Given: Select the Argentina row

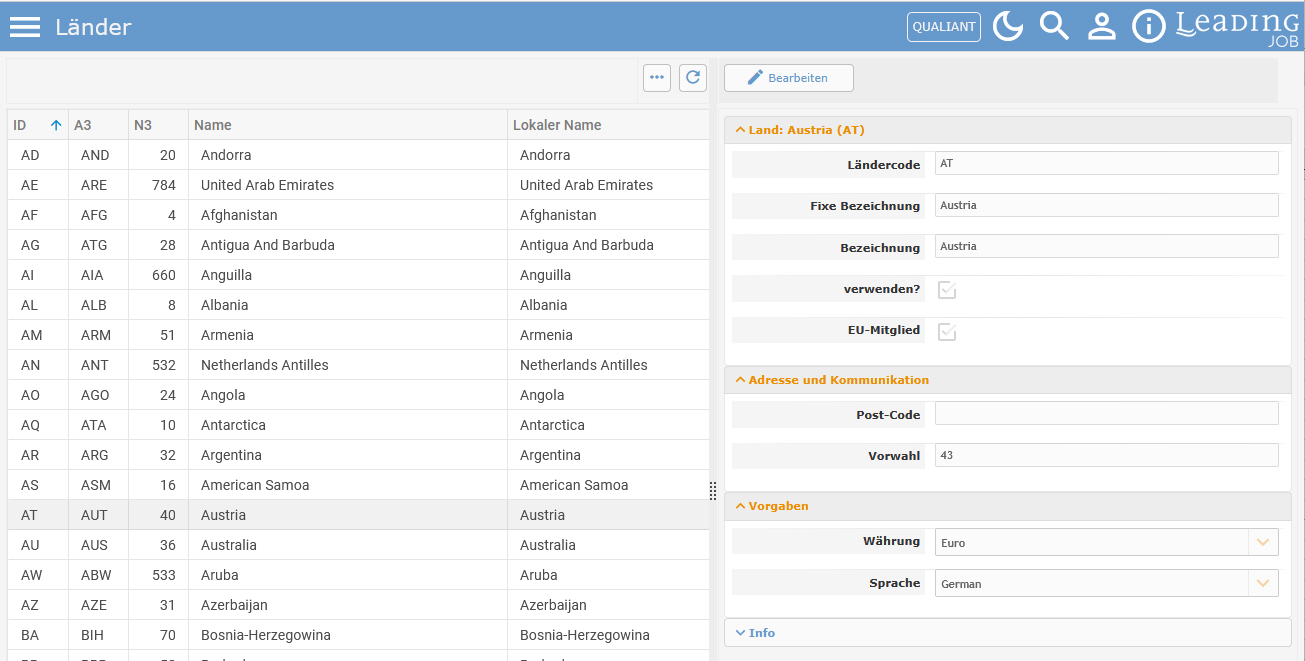Looking at the screenshot, I should (358, 455).
